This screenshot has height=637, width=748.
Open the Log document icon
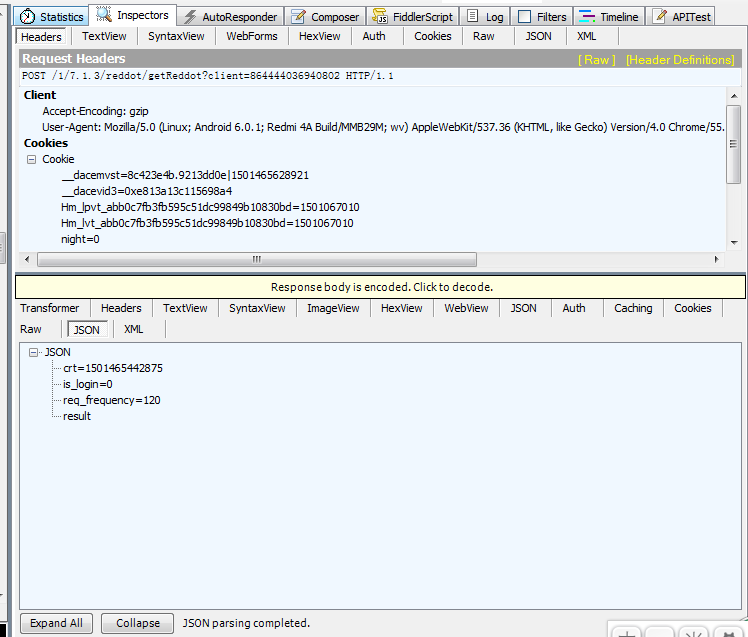coord(472,16)
